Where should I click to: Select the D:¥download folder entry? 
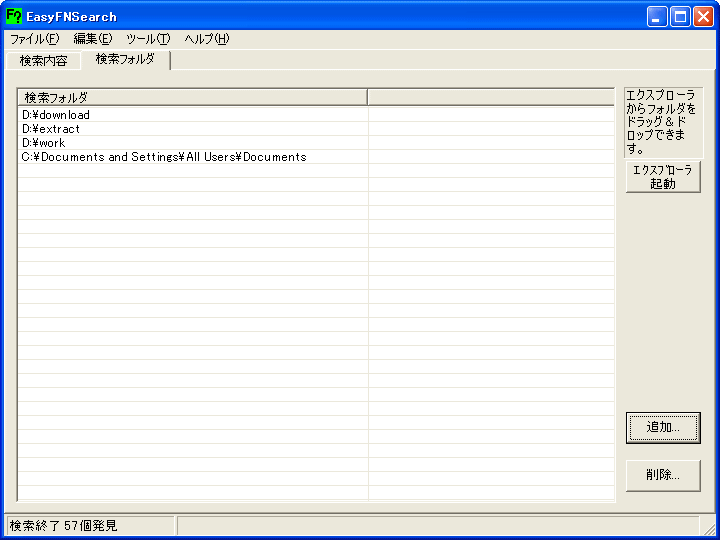click(x=56, y=115)
